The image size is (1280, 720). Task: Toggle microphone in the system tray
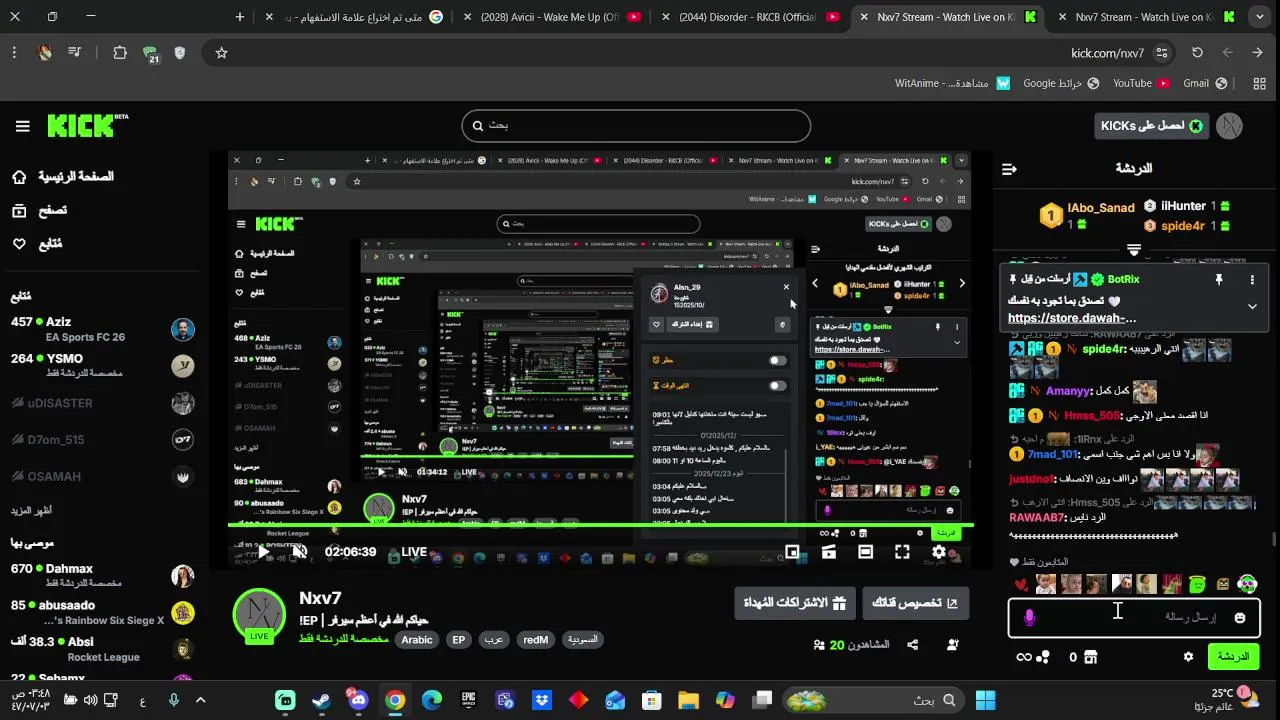coord(174,700)
